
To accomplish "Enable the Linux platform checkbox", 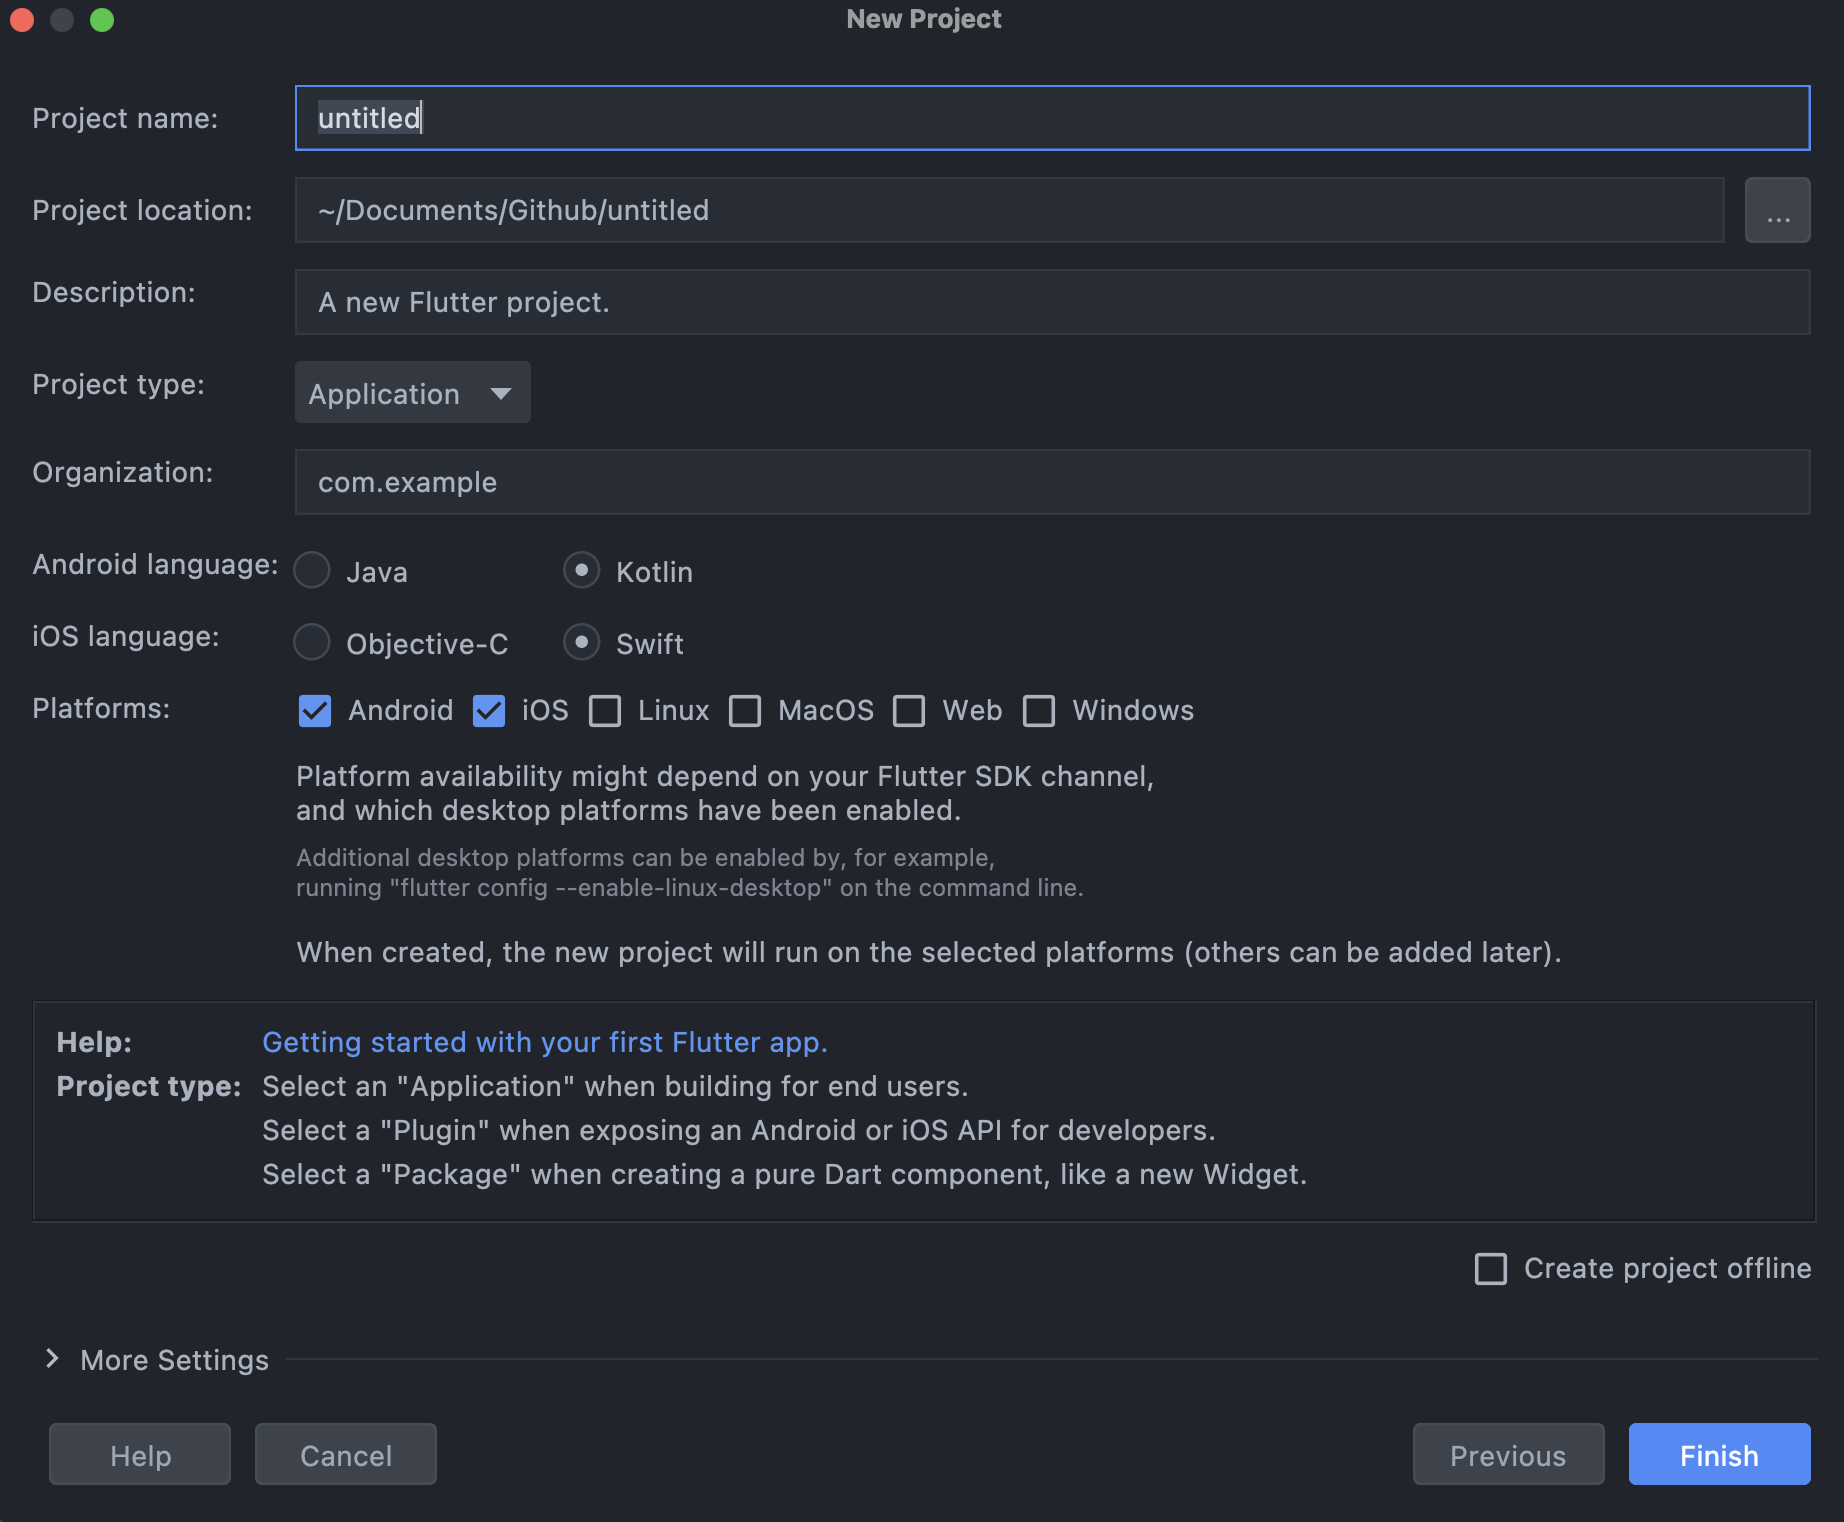I will point(605,711).
